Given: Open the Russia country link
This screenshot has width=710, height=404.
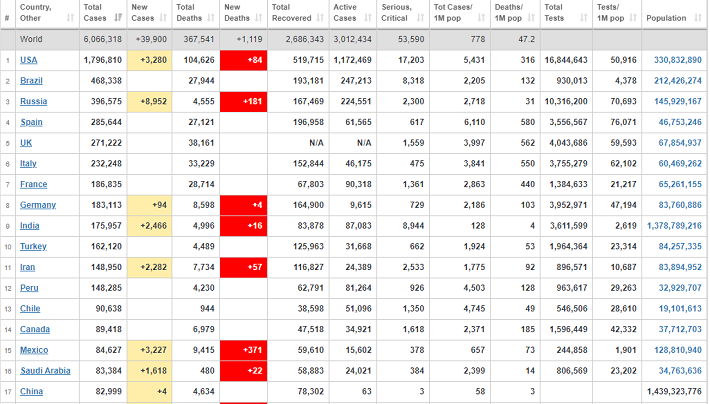Looking at the screenshot, I should (x=34, y=101).
